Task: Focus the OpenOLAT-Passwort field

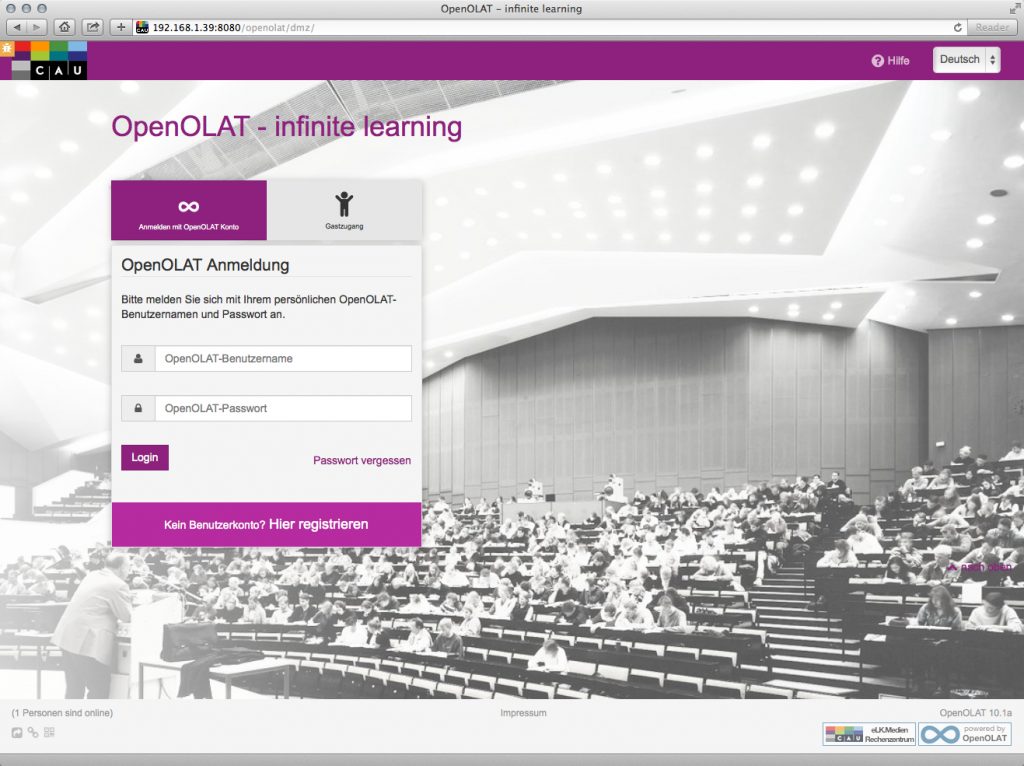Action: [282, 409]
